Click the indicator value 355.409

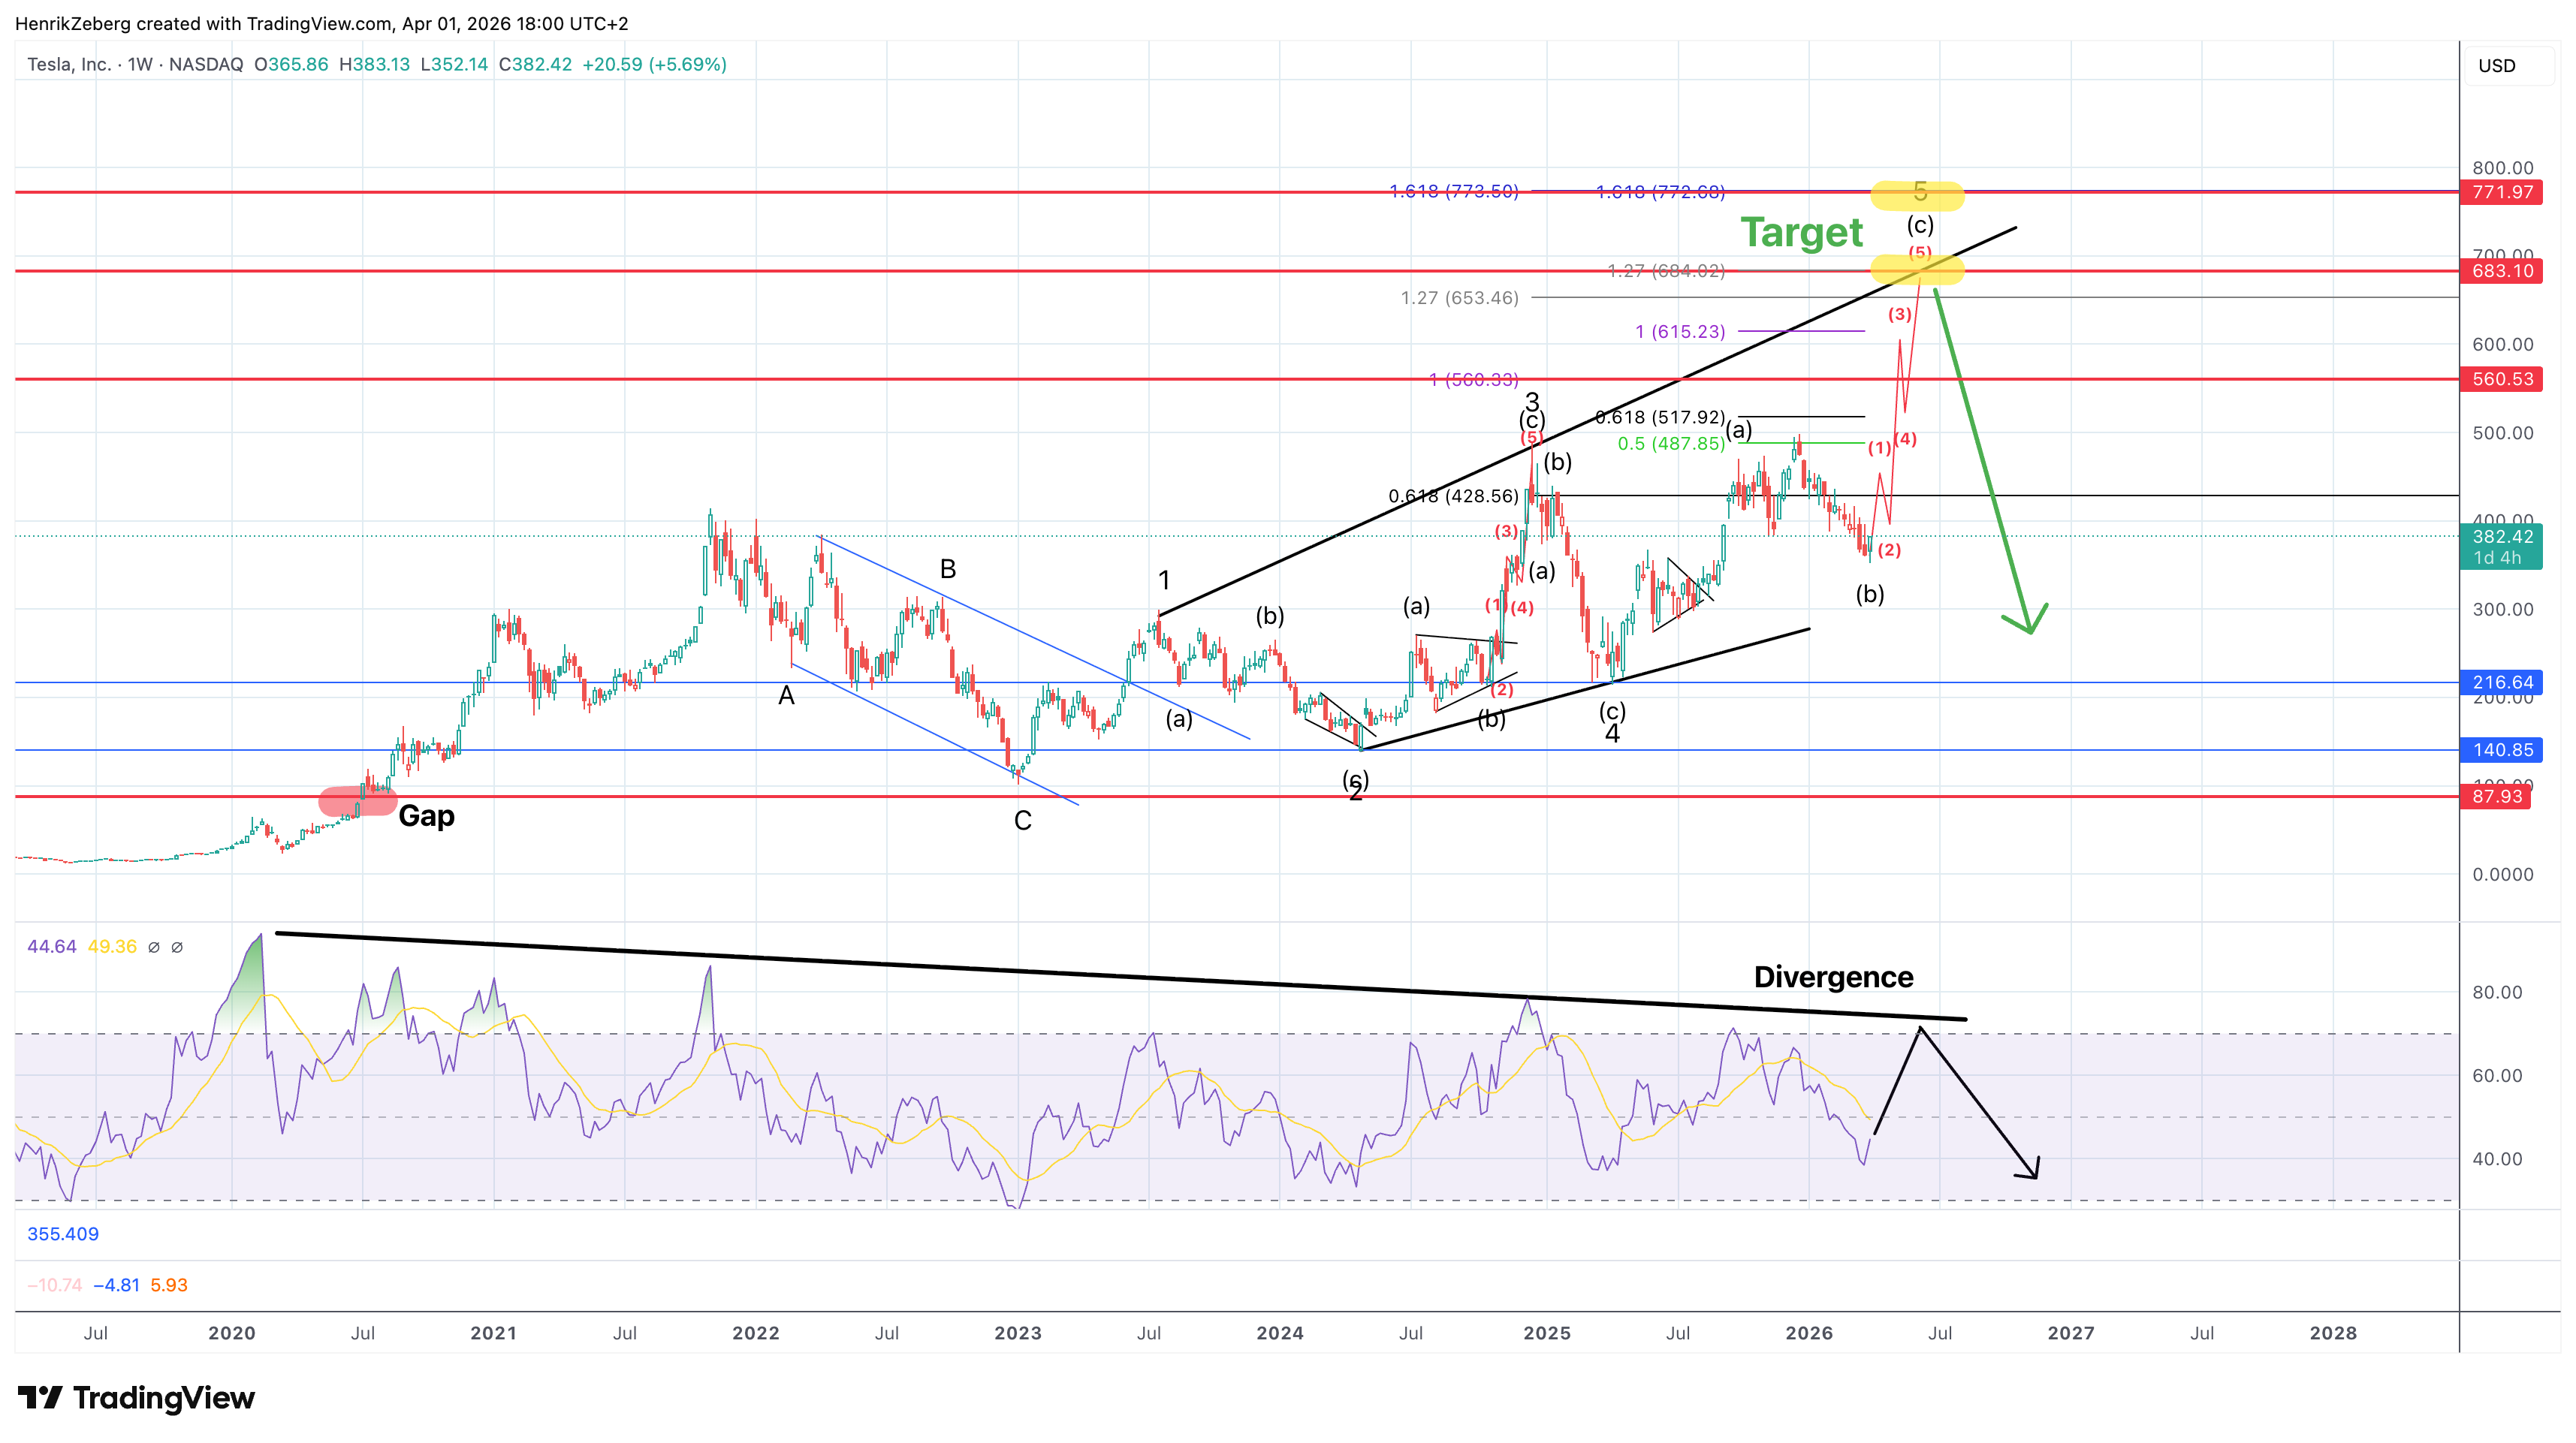pos(63,1234)
